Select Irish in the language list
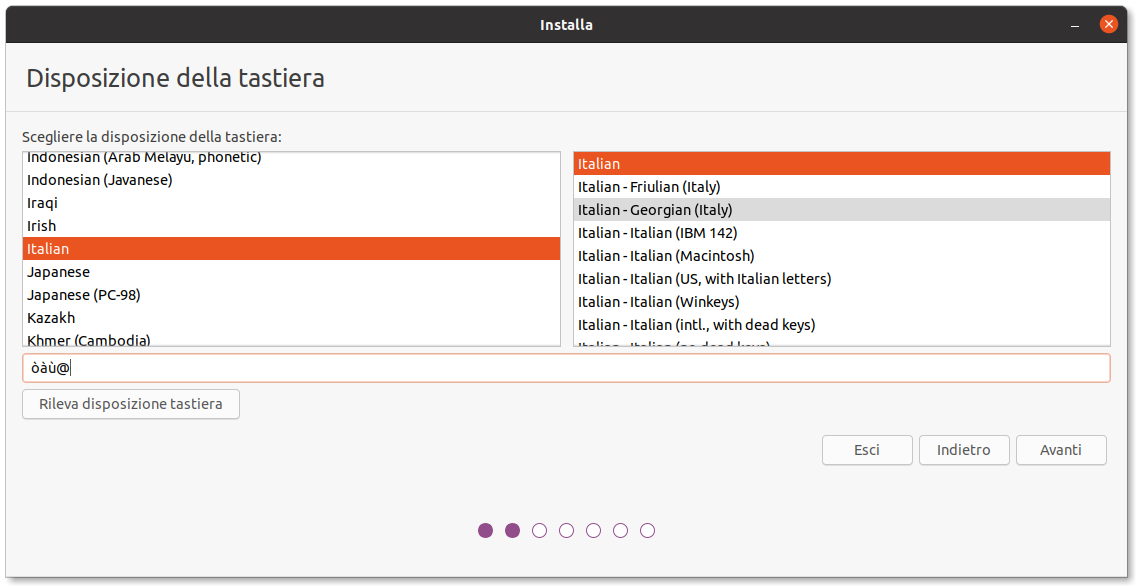 (x=42, y=226)
